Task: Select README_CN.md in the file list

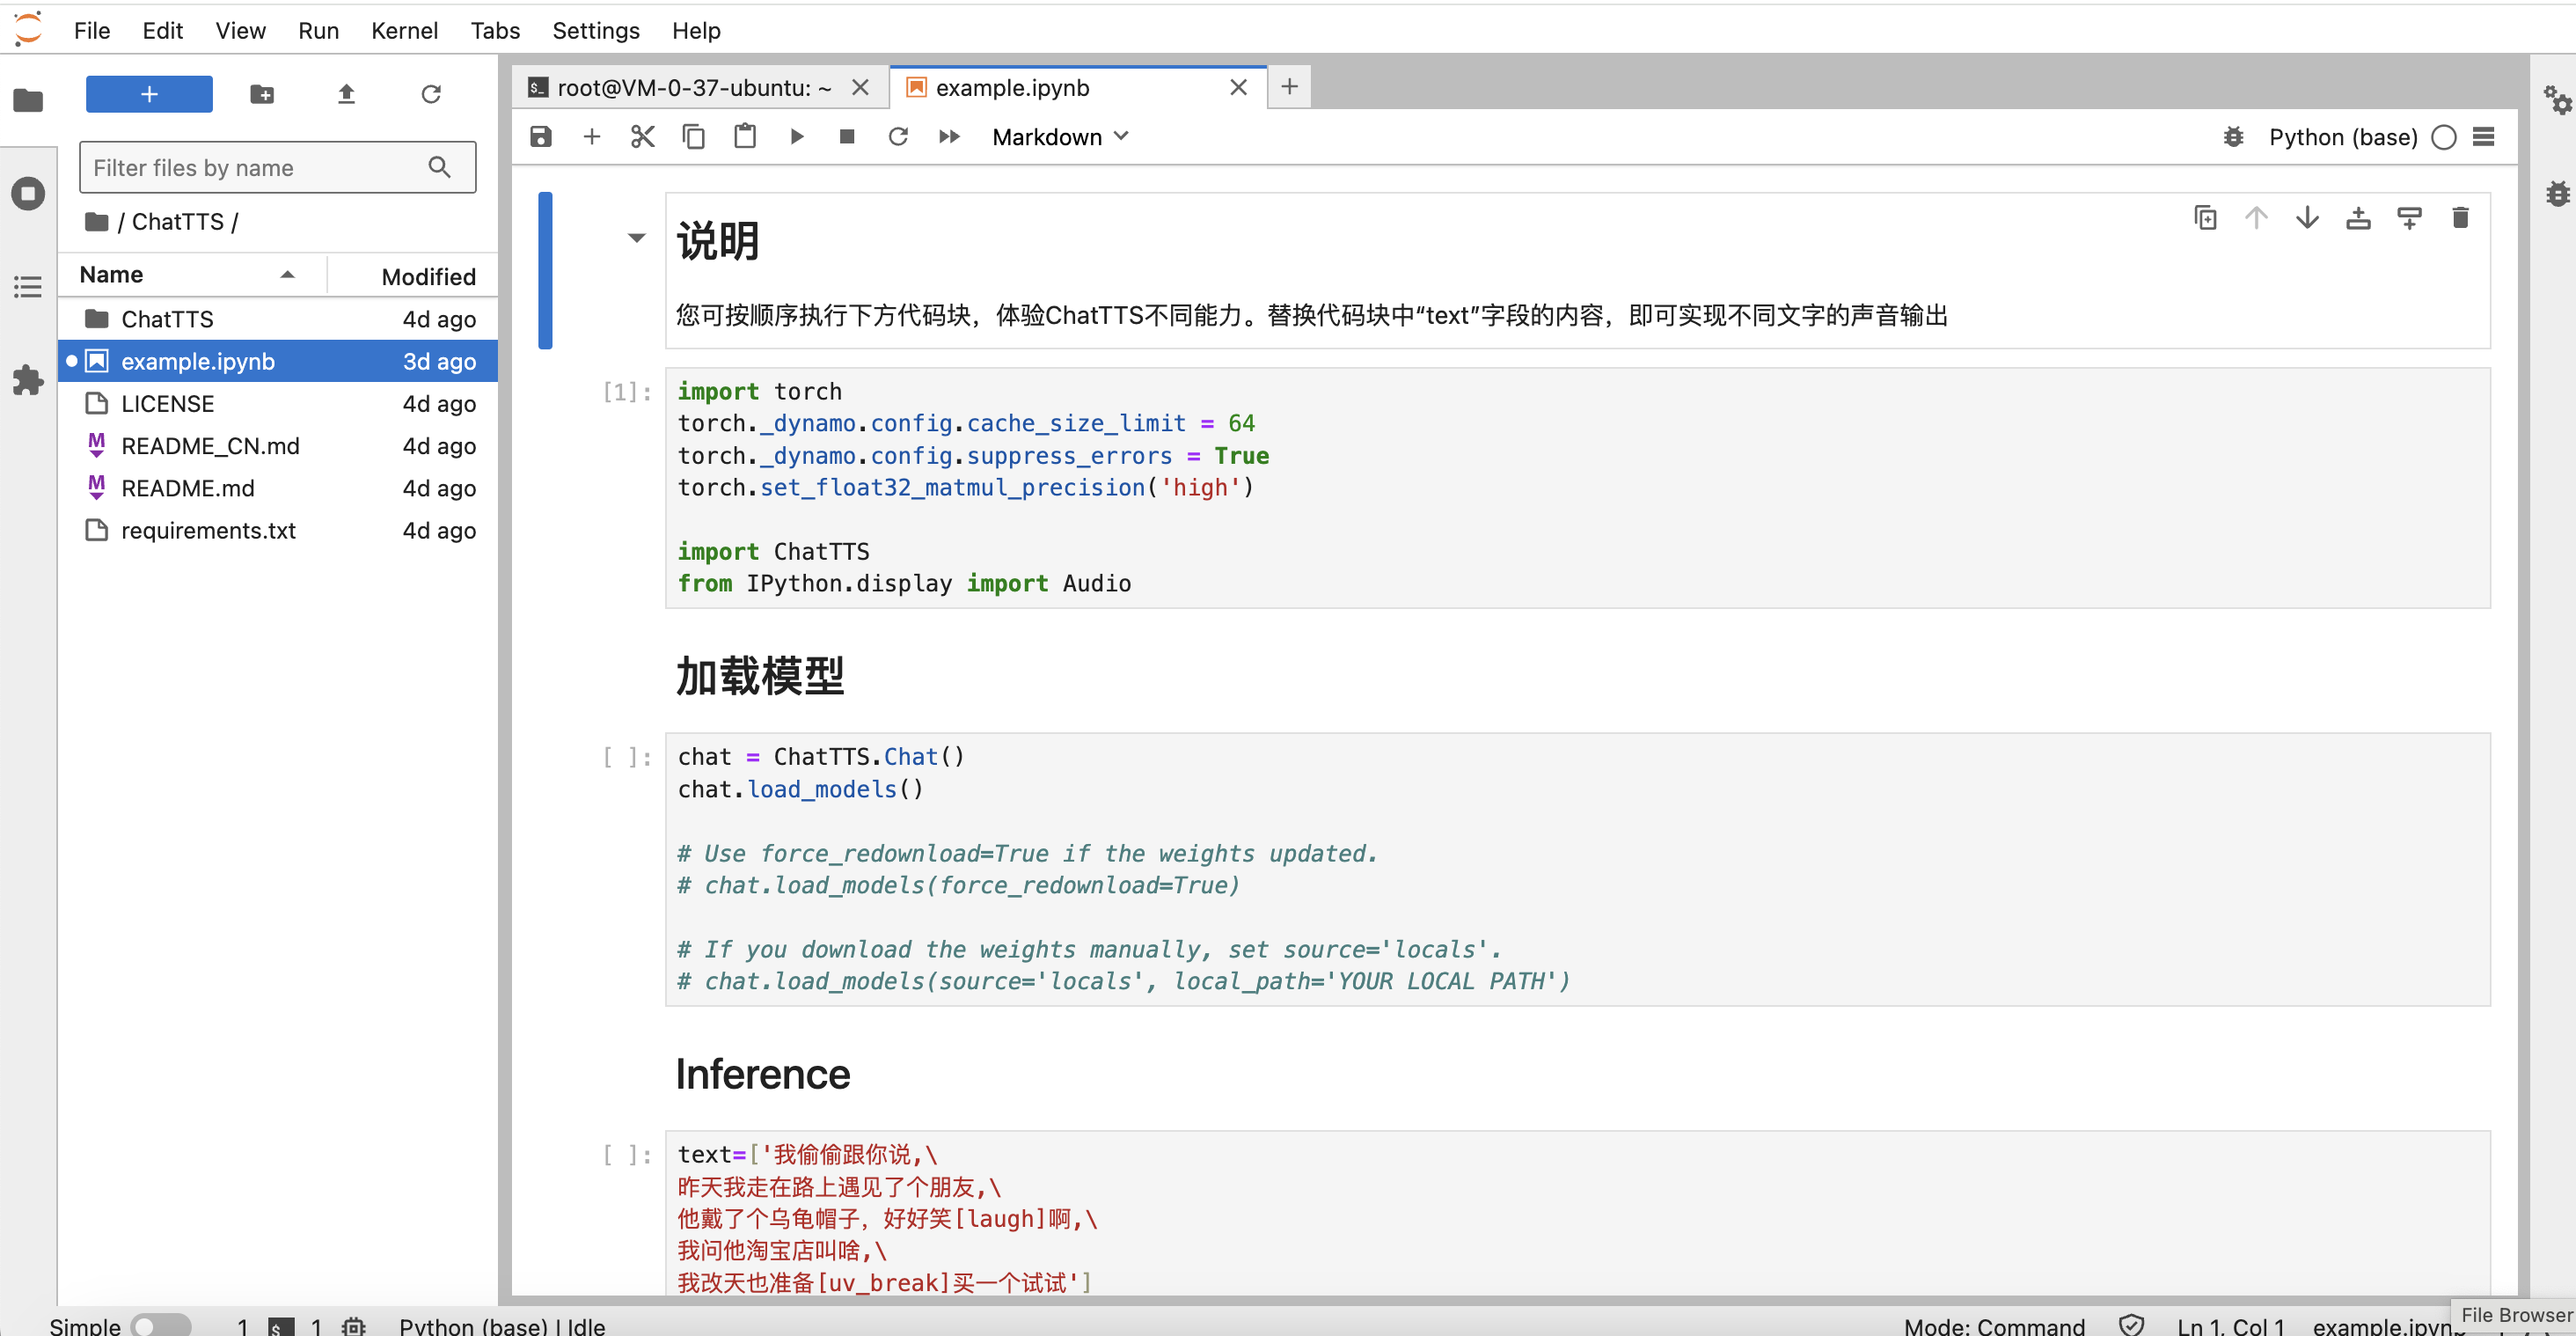Action: [x=277, y=446]
